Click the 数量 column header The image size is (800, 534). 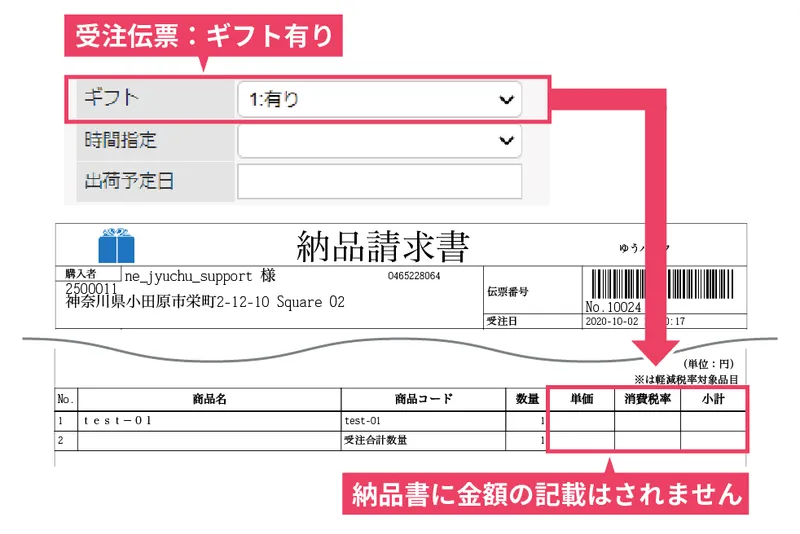coord(527,399)
